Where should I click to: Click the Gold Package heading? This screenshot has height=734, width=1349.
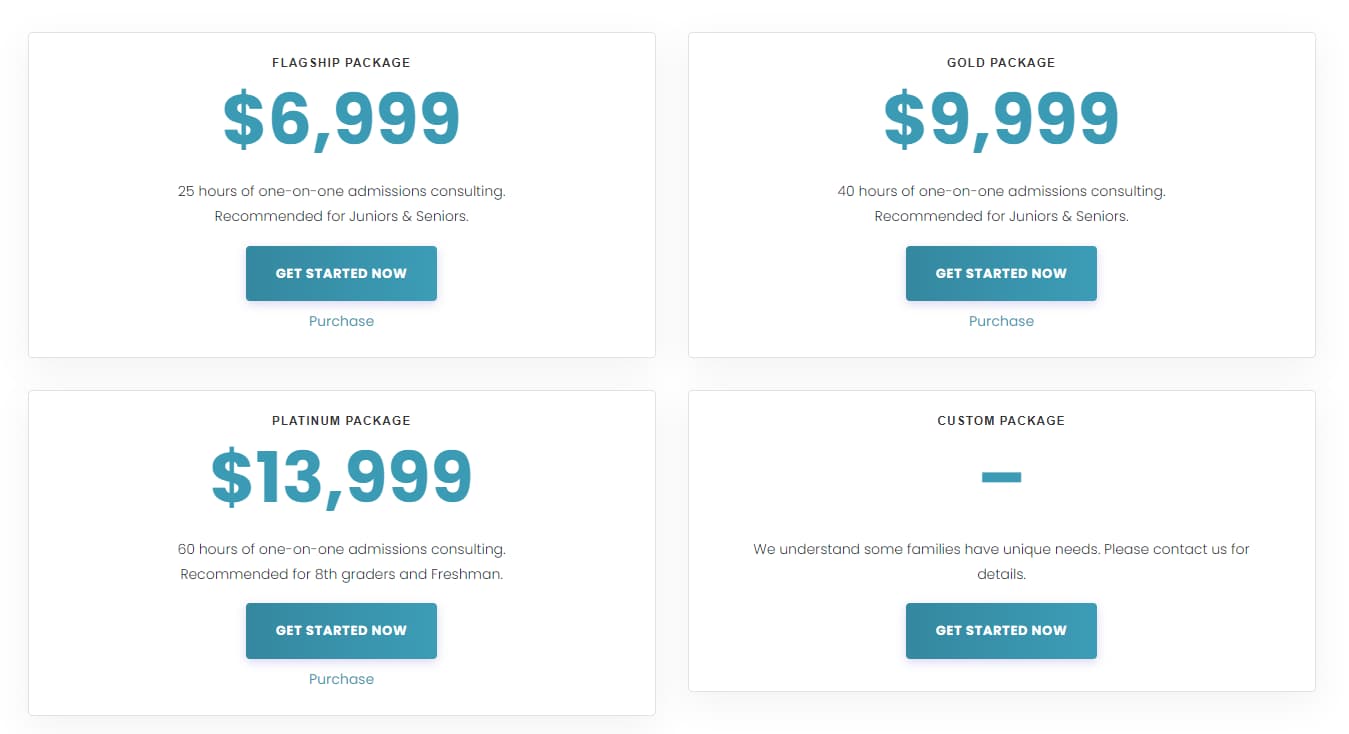[1001, 62]
